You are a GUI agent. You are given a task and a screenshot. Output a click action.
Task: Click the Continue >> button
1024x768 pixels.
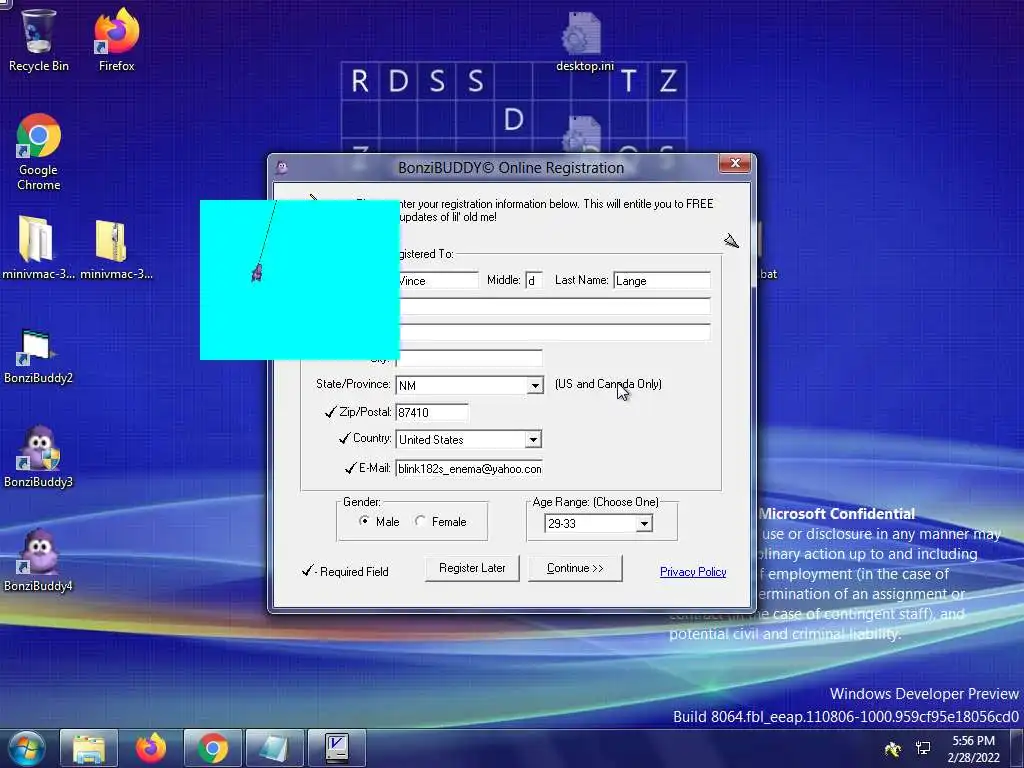pos(575,568)
